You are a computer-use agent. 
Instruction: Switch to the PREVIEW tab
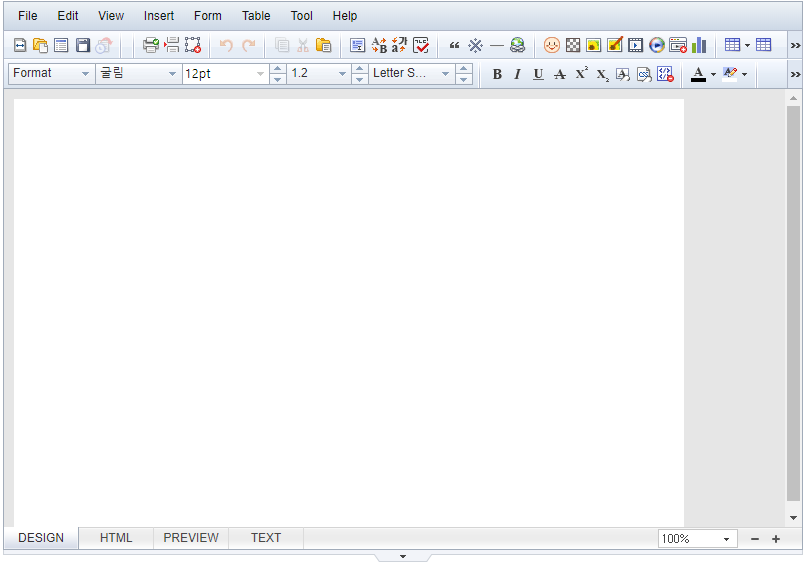191,538
